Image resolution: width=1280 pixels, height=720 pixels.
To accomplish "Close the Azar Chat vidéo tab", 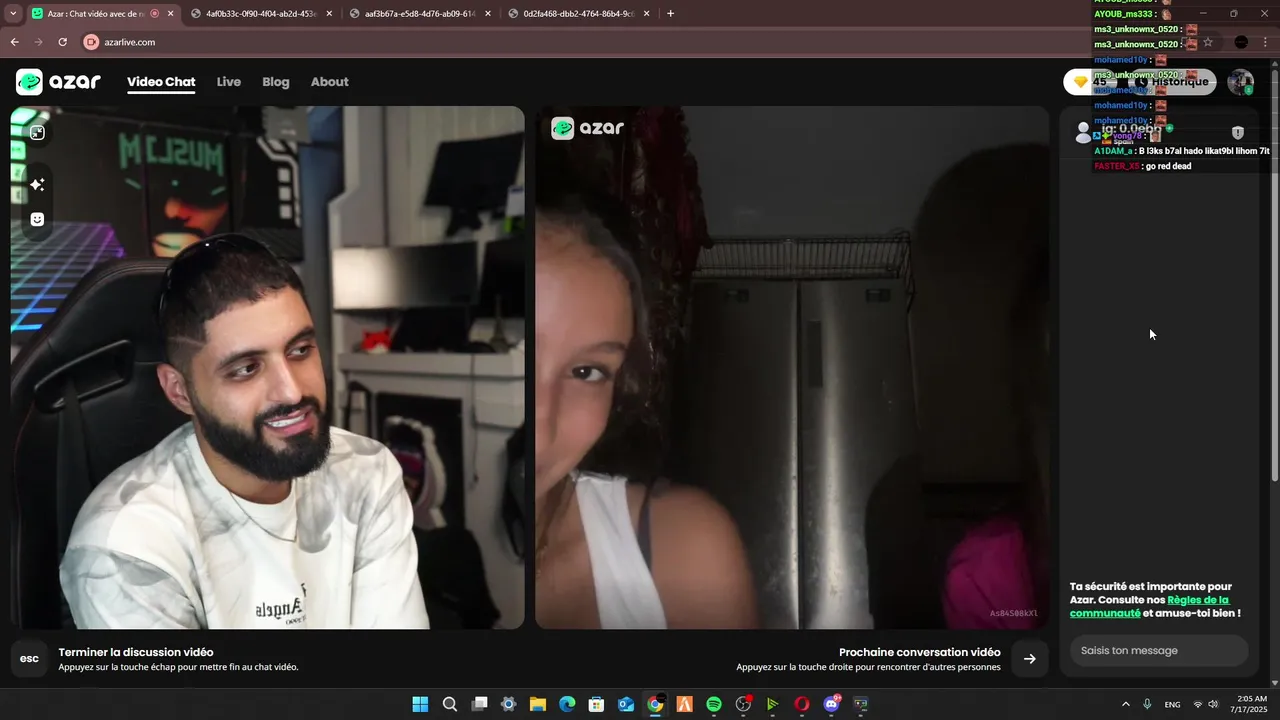I will pyautogui.click(x=170, y=14).
